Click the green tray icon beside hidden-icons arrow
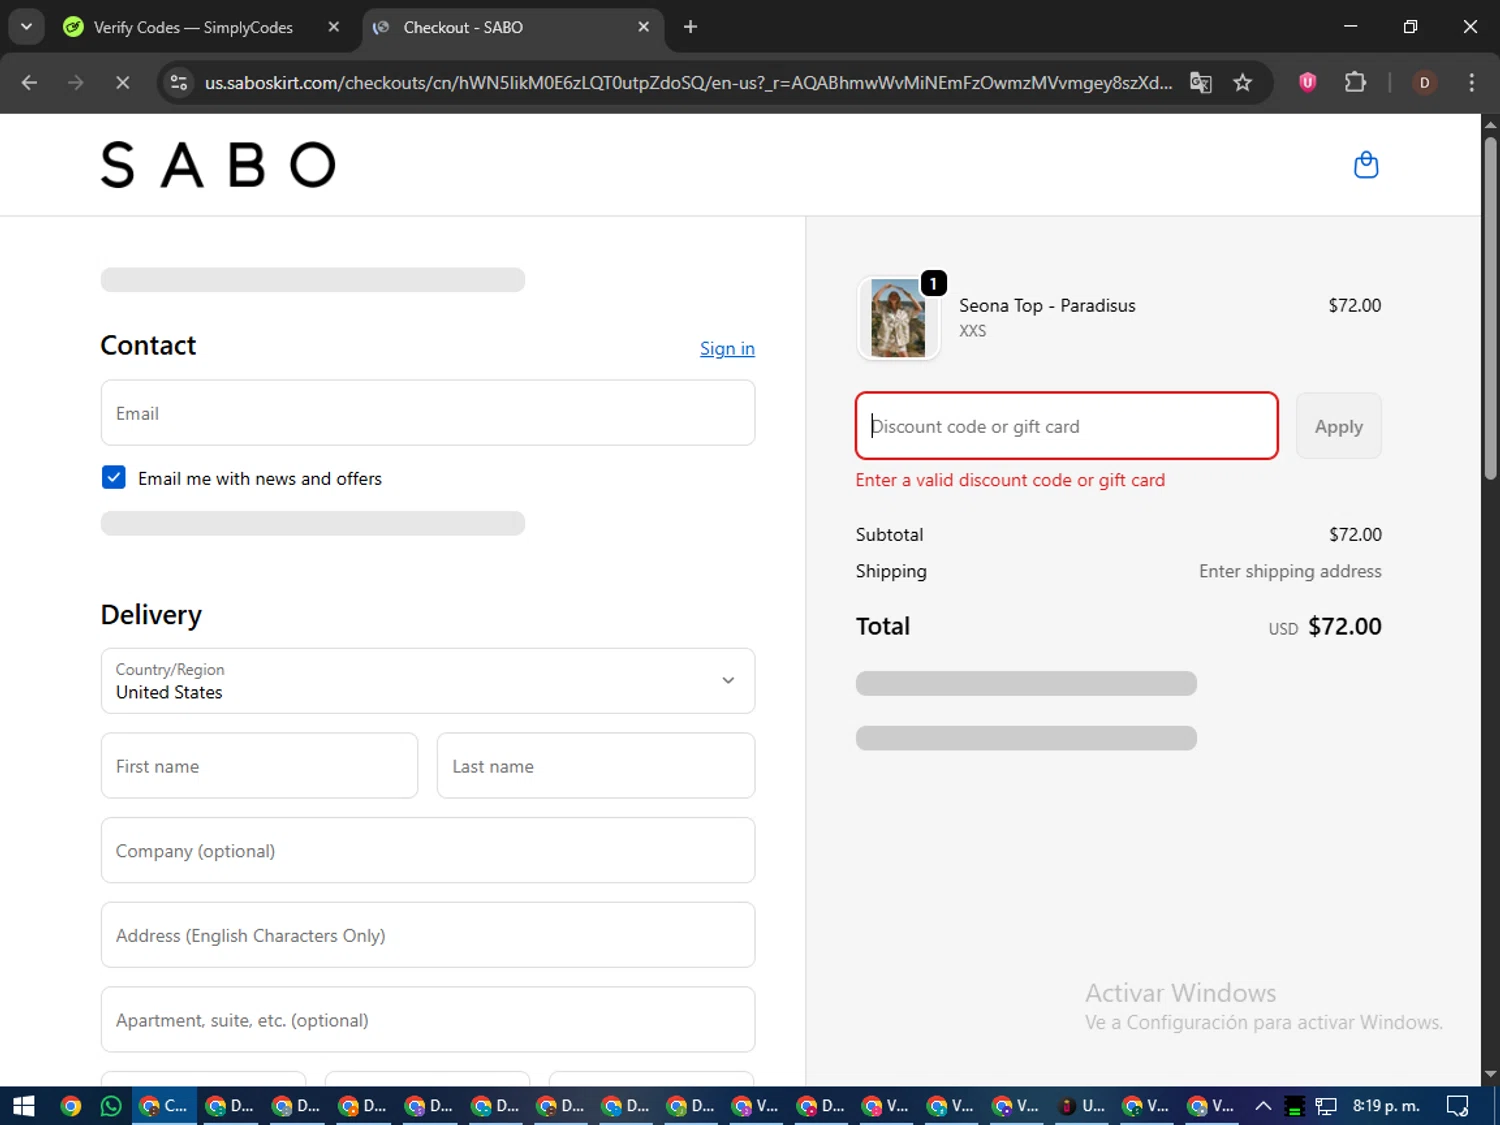The height and width of the screenshot is (1125, 1500). pyautogui.click(x=1294, y=1106)
